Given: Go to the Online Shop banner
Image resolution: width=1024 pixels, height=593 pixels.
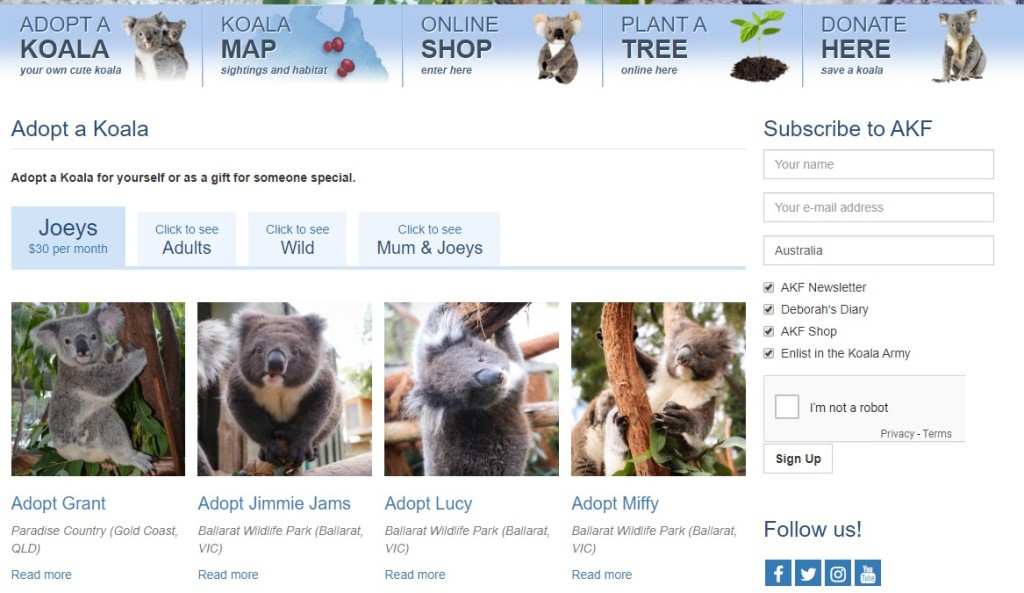Looking at the screenshot, I should point(502,46).
